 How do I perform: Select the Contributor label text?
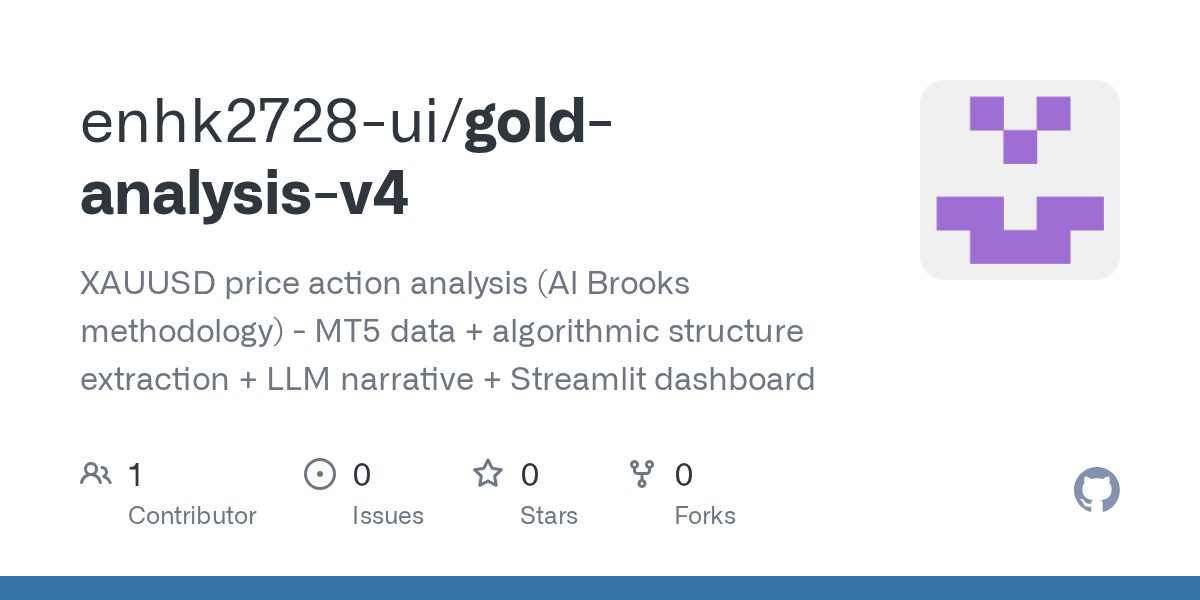(x=192, y=516)
